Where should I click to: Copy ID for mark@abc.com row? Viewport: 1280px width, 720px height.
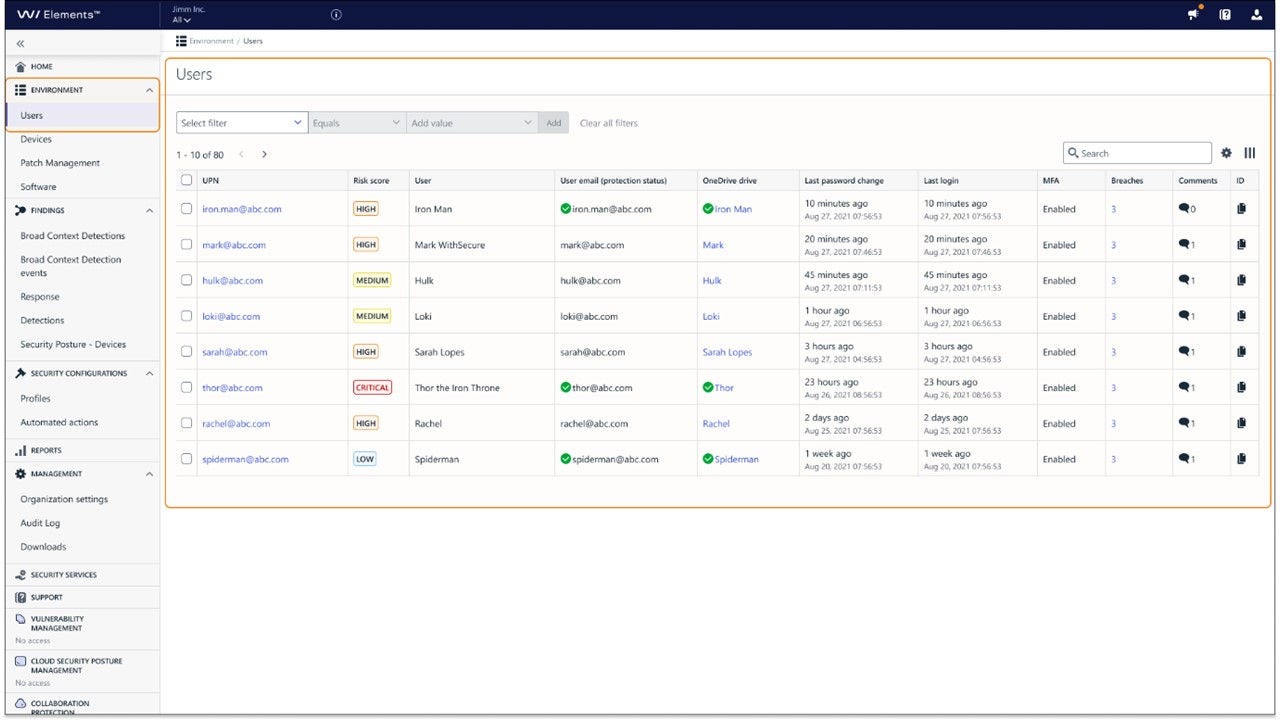click(1242, 244)
